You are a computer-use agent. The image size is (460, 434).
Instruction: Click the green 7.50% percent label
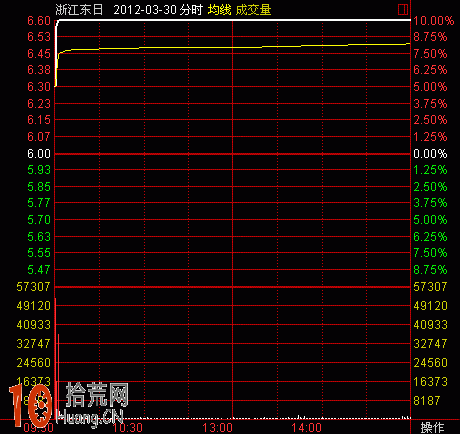point(430,253)
